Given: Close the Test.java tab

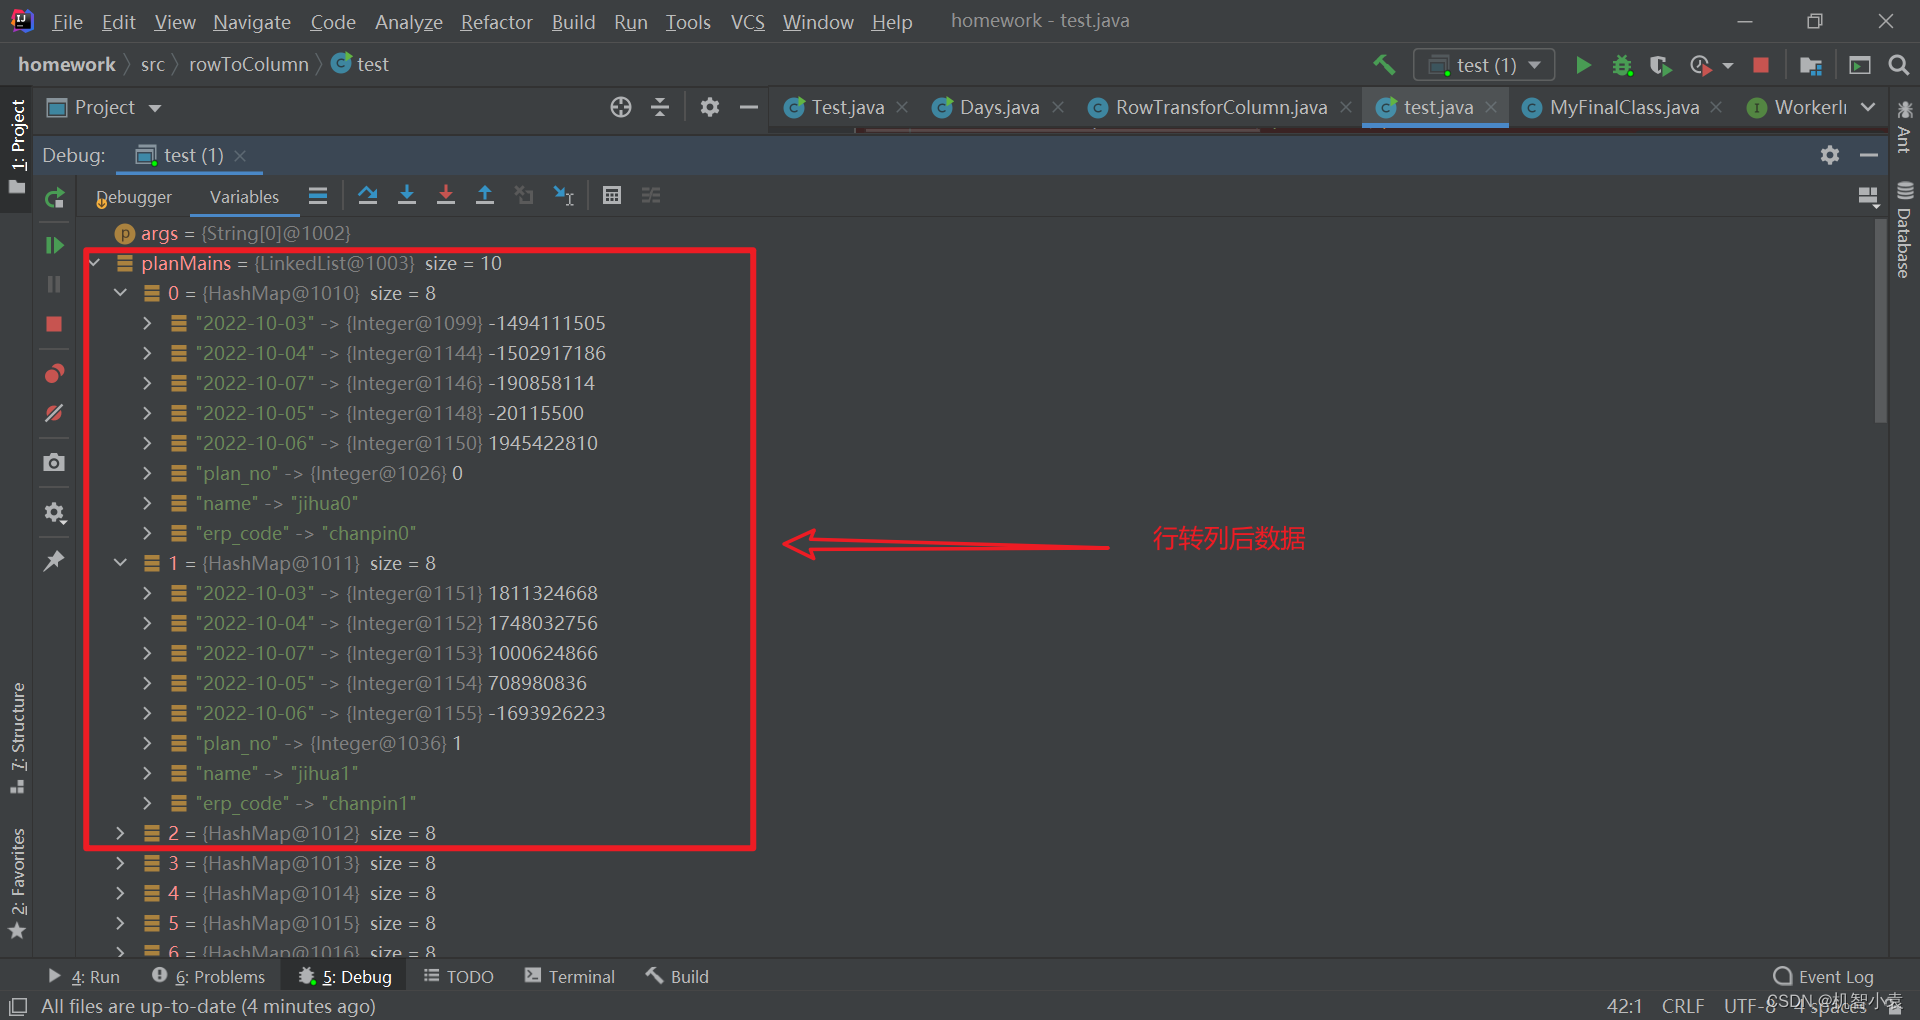Looking at the screenshot, I should [902, 107].
